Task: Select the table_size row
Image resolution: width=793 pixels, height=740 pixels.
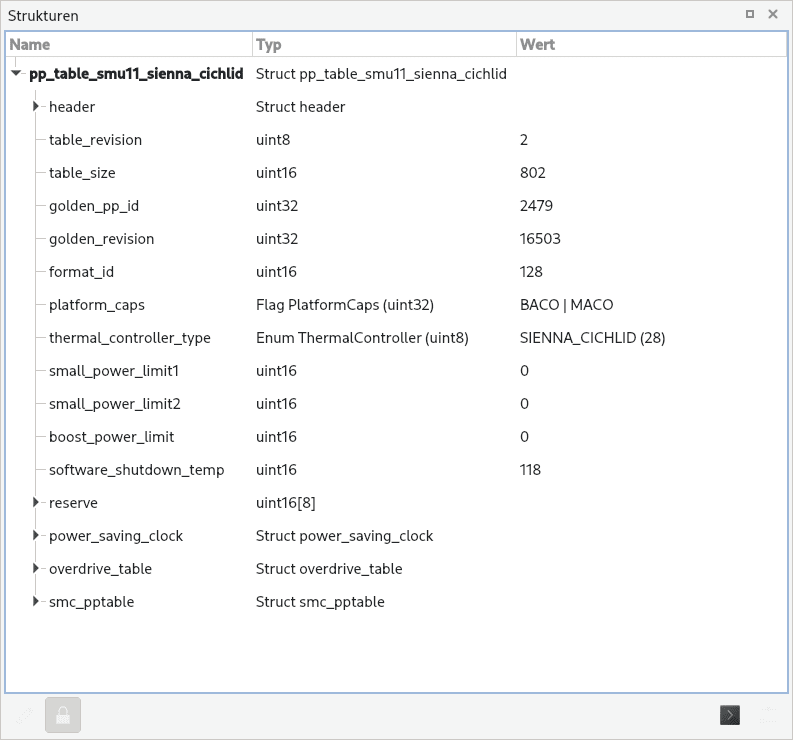Action: [396, 172]
